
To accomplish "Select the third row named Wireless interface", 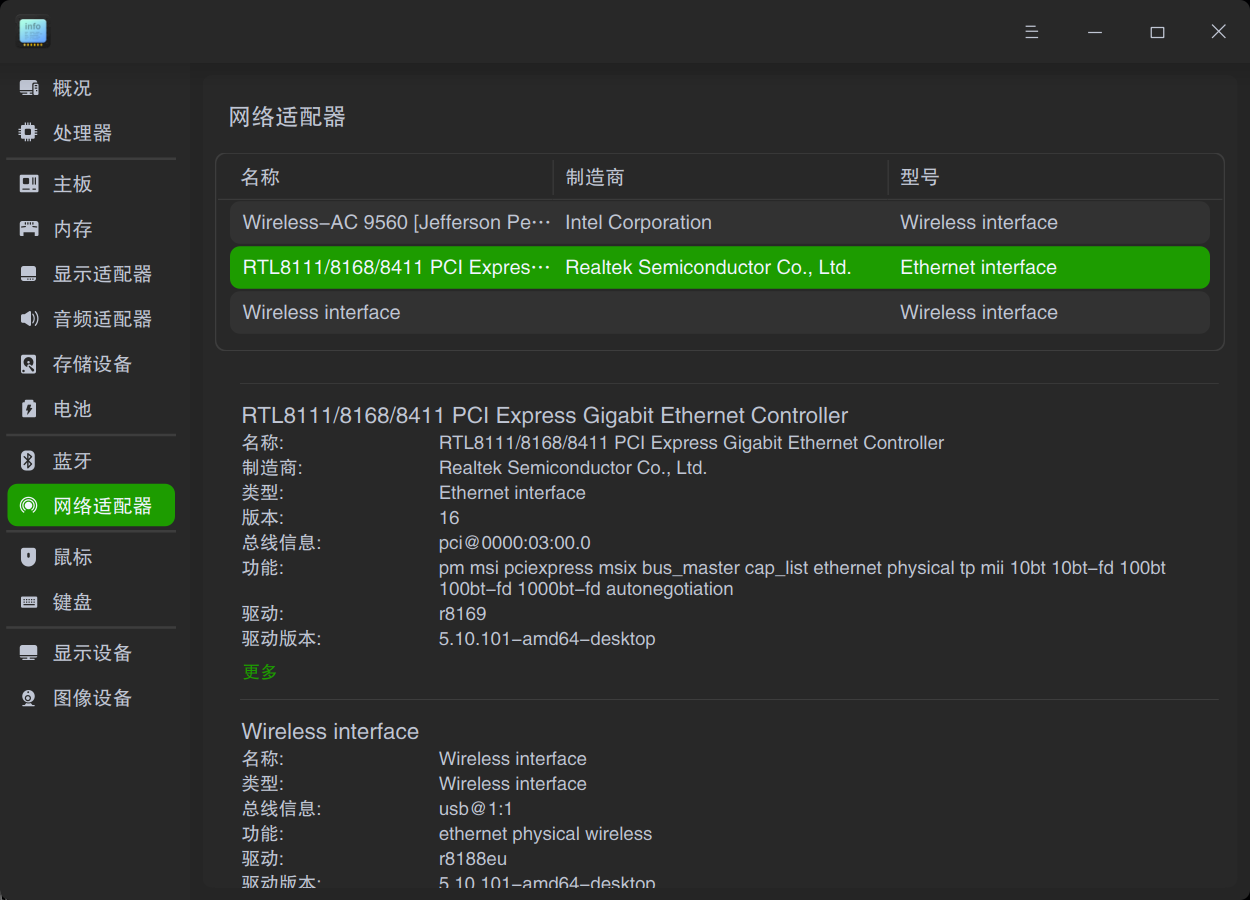I will [720, 312].
